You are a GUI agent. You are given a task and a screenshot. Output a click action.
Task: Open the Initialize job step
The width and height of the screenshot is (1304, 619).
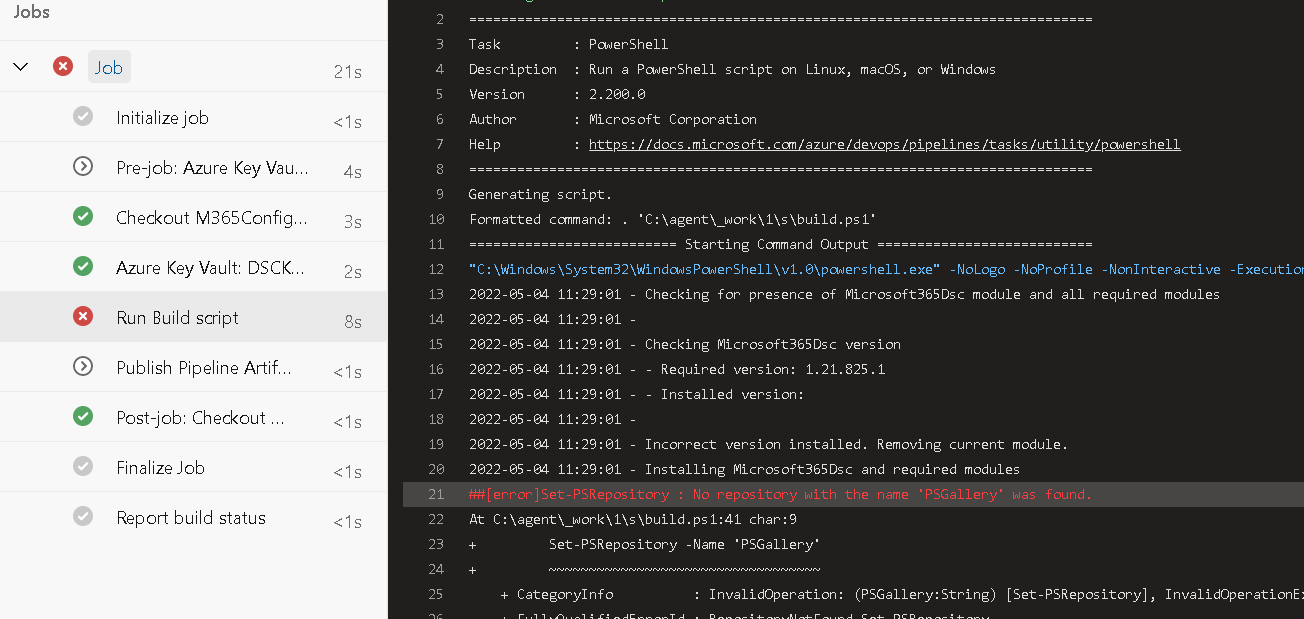pyautogui.click(x=193, y=117)
